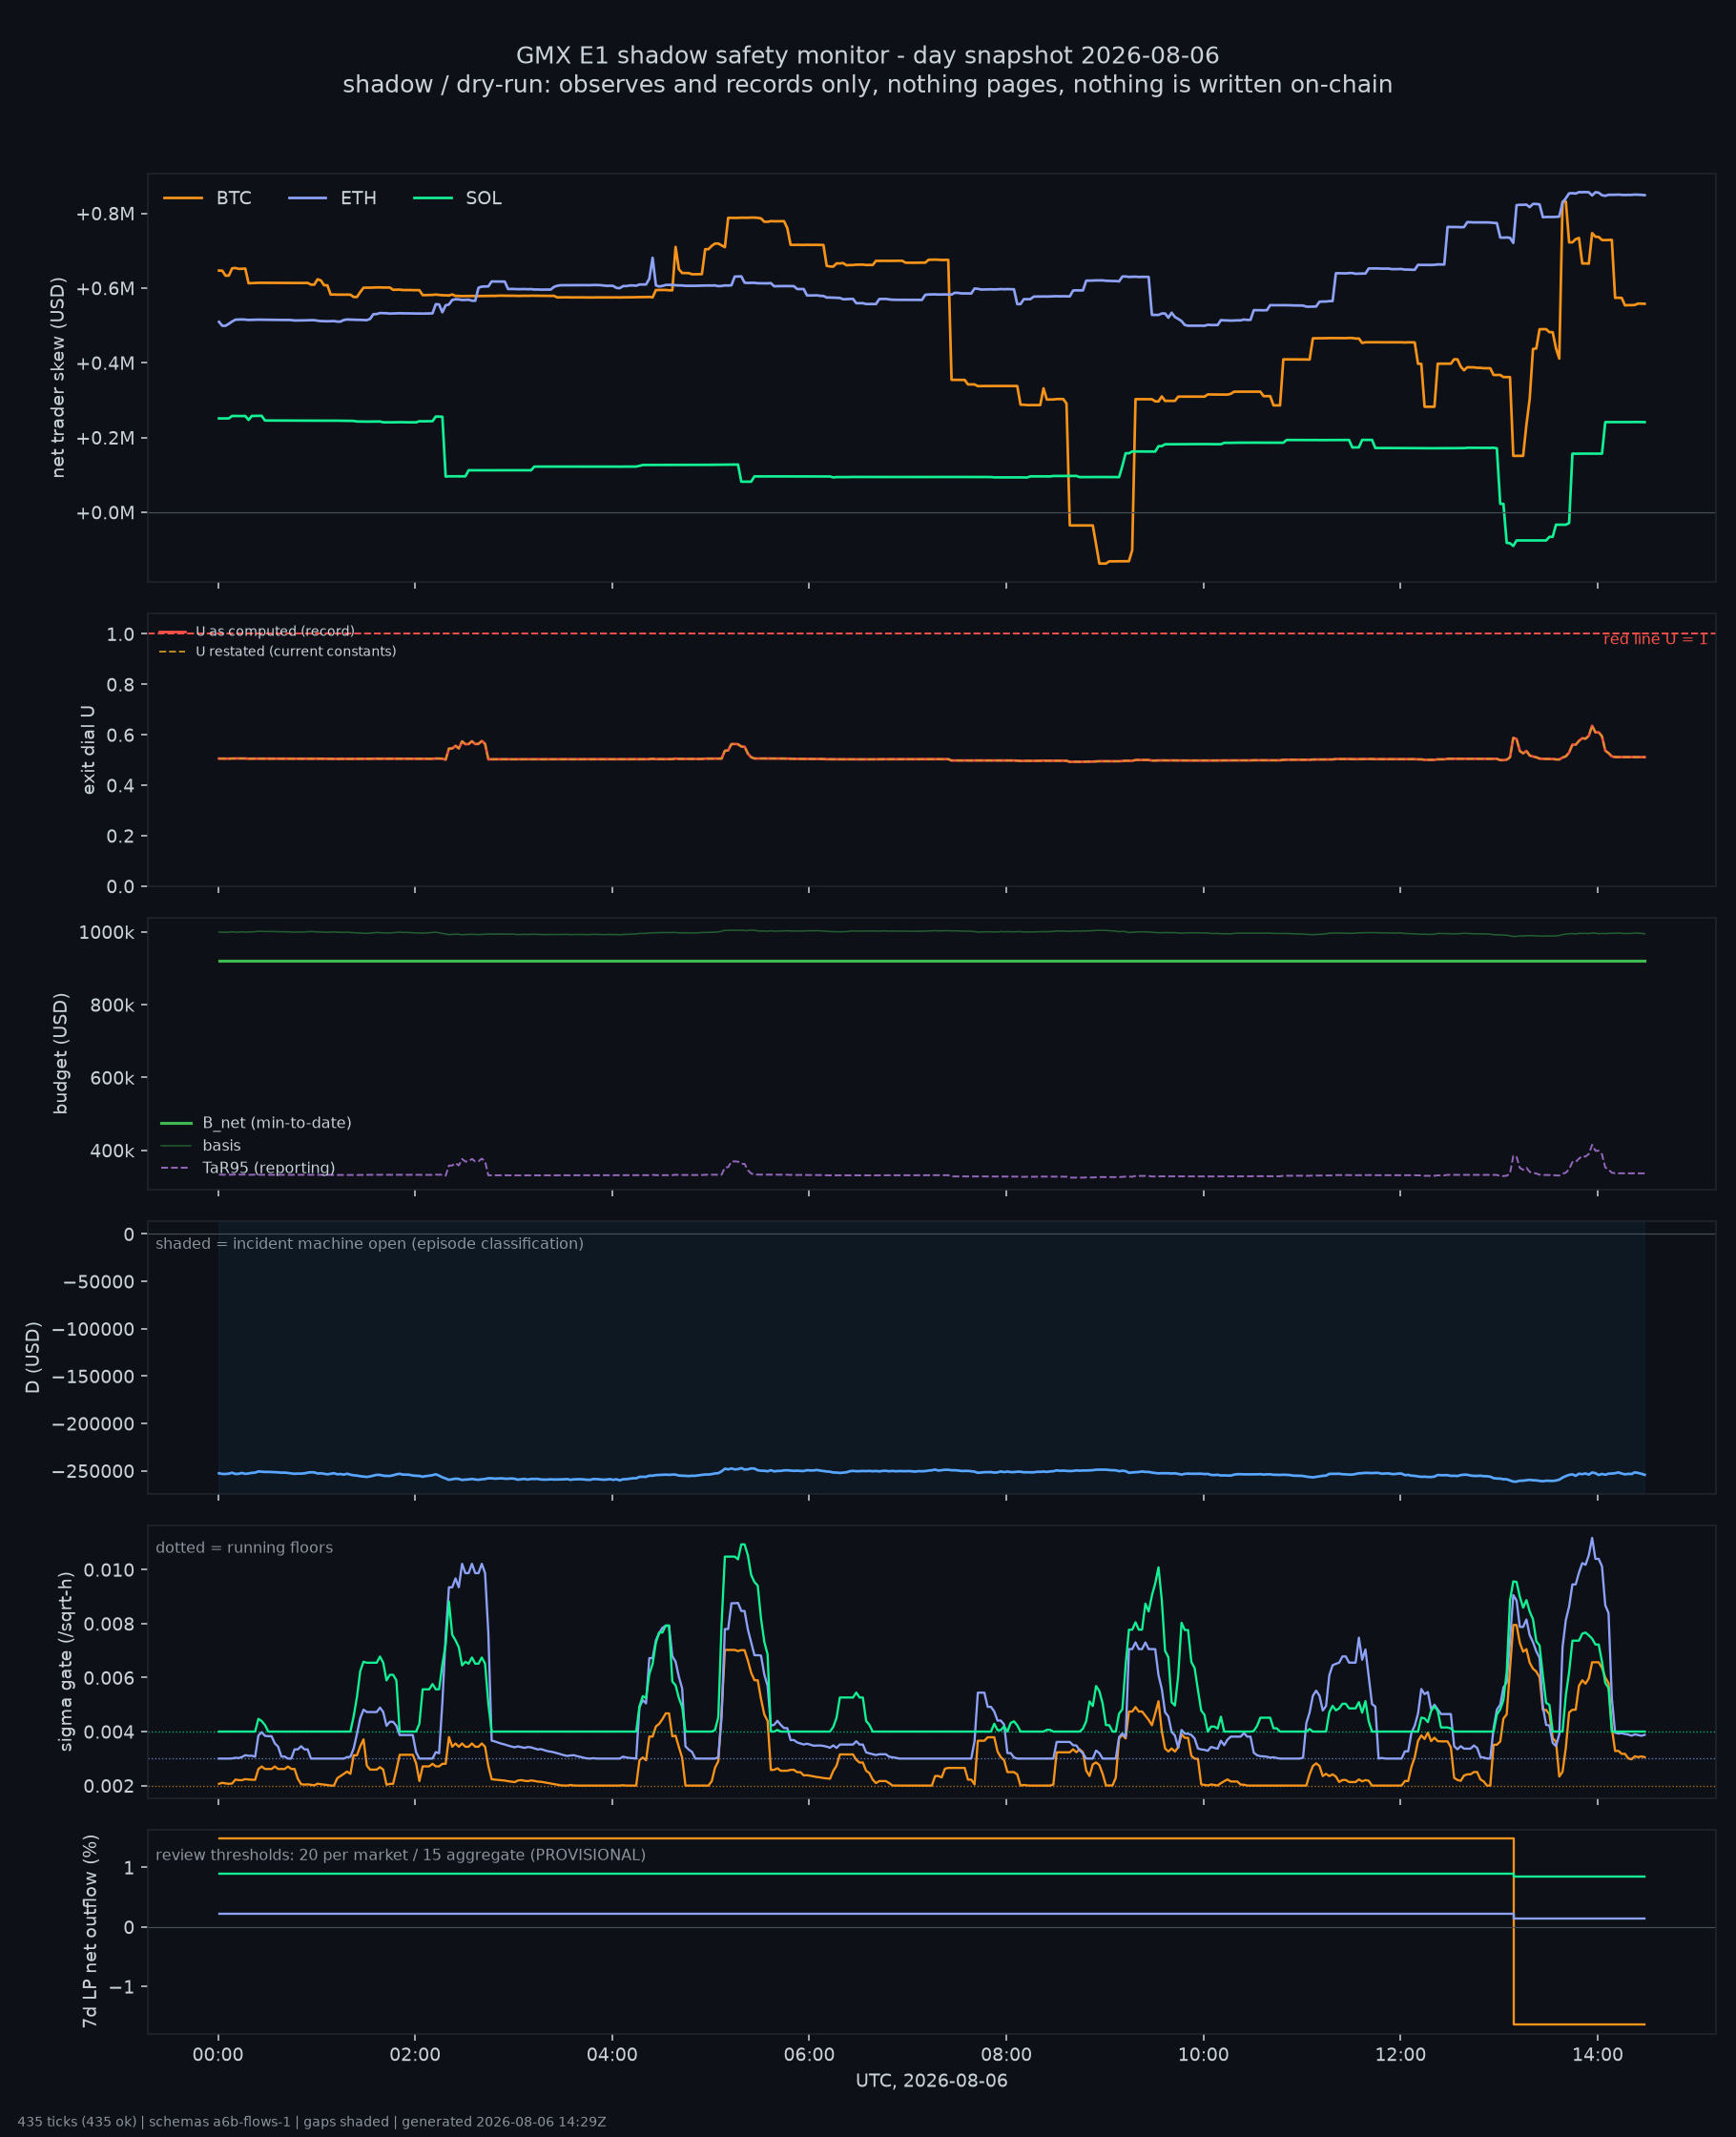Click the 02:00 time tick label
Viewport: 1736px width, 2137px height.
(x=415, y=2055)
